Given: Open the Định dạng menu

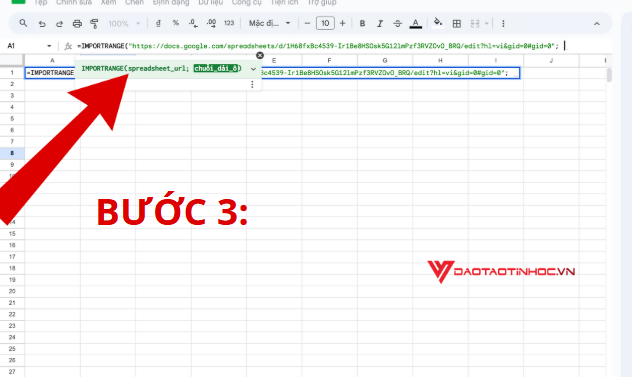Looking at the screenshot, I should pyautogui.click(x=171, y=2).
